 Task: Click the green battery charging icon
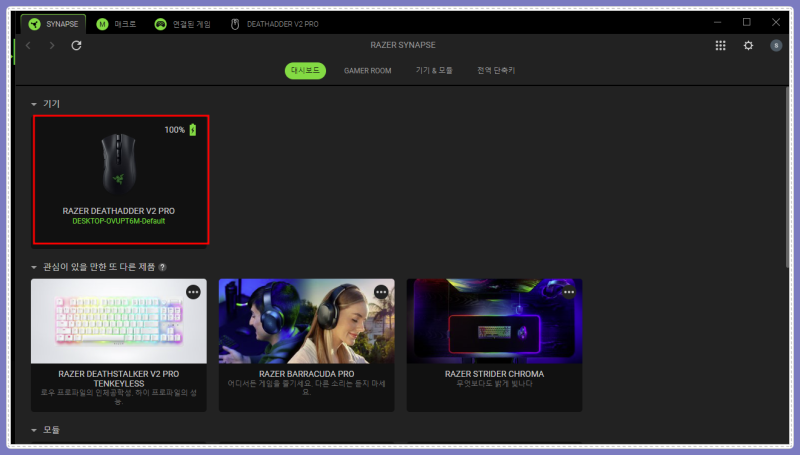(x=193, y=130)
